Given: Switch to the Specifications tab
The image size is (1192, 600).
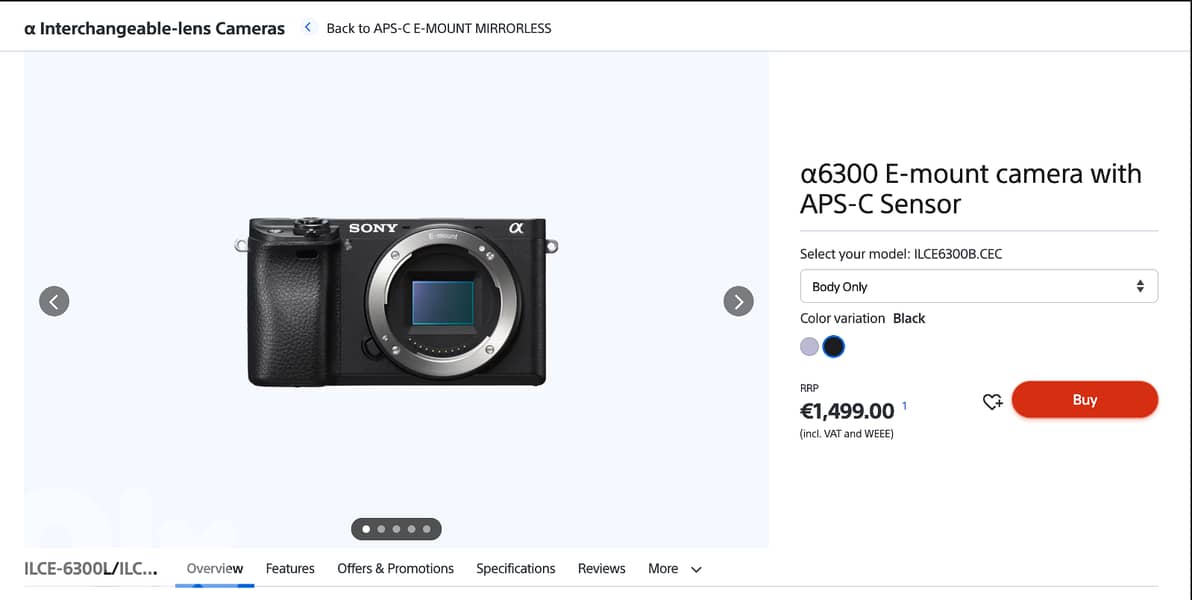Looking at the screenshot, I should 515,568.
